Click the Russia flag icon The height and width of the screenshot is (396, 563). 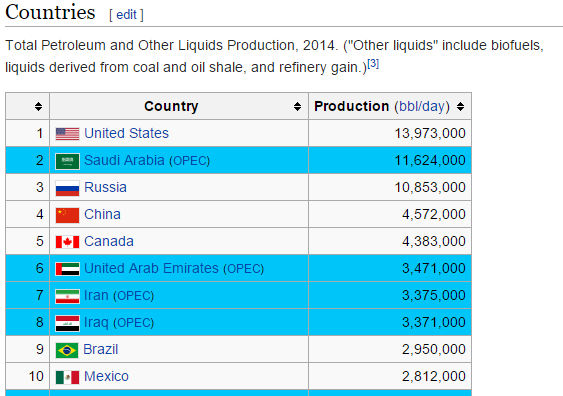(x=68, y=188)
